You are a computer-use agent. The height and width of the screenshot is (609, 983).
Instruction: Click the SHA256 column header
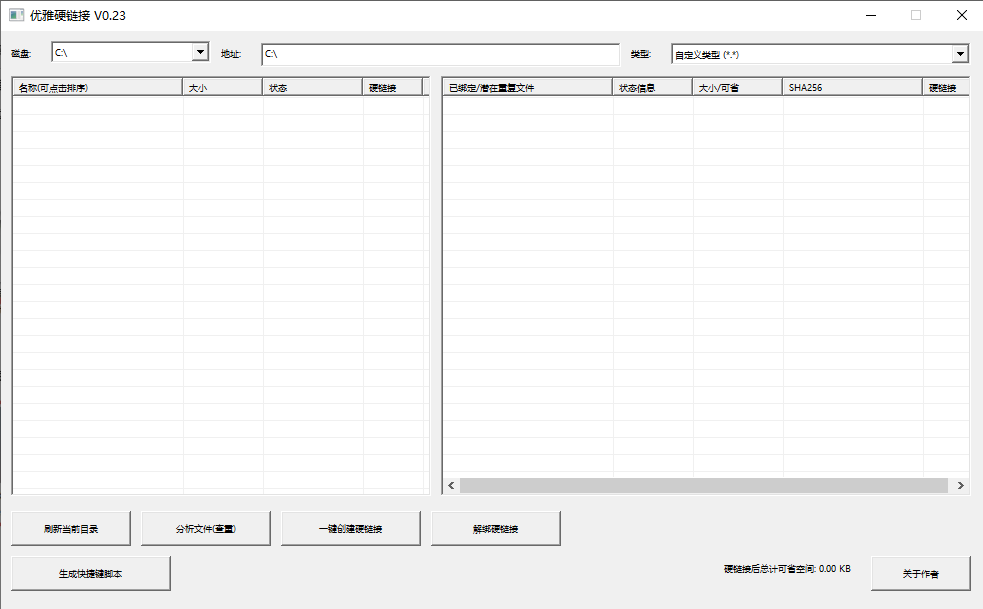852,88
